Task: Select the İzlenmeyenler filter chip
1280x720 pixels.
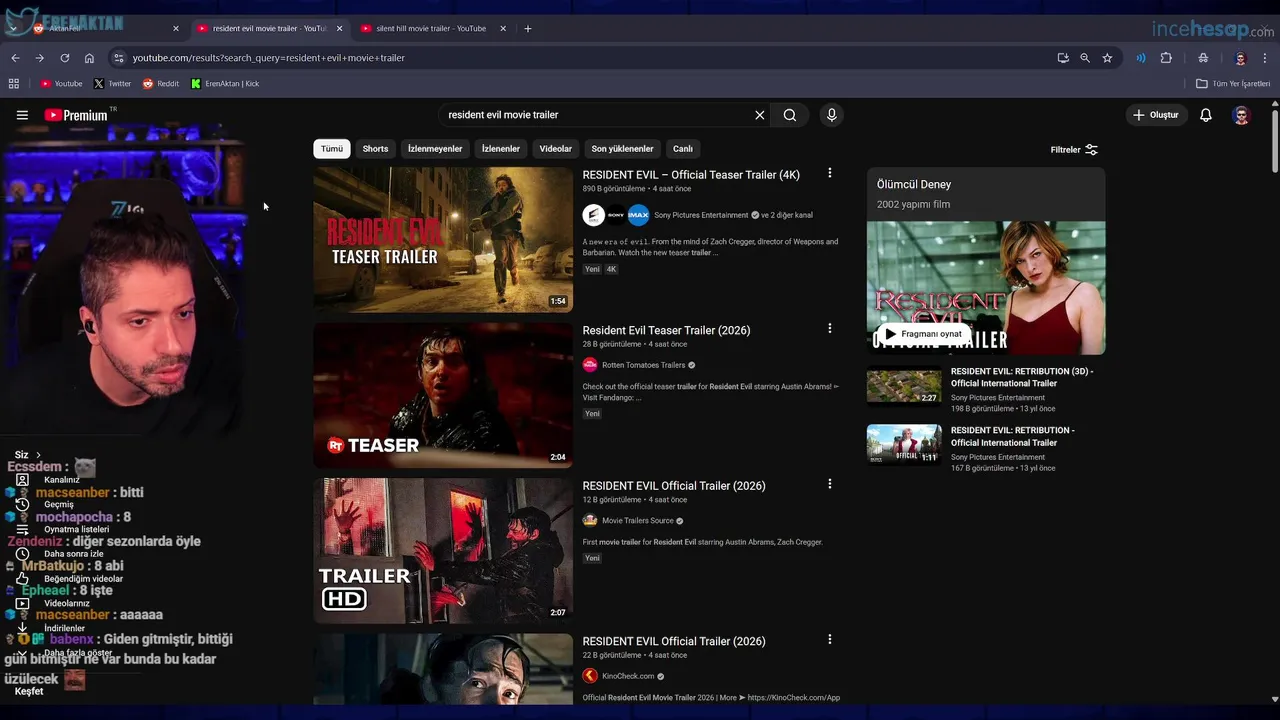Action: click(435, 149)
